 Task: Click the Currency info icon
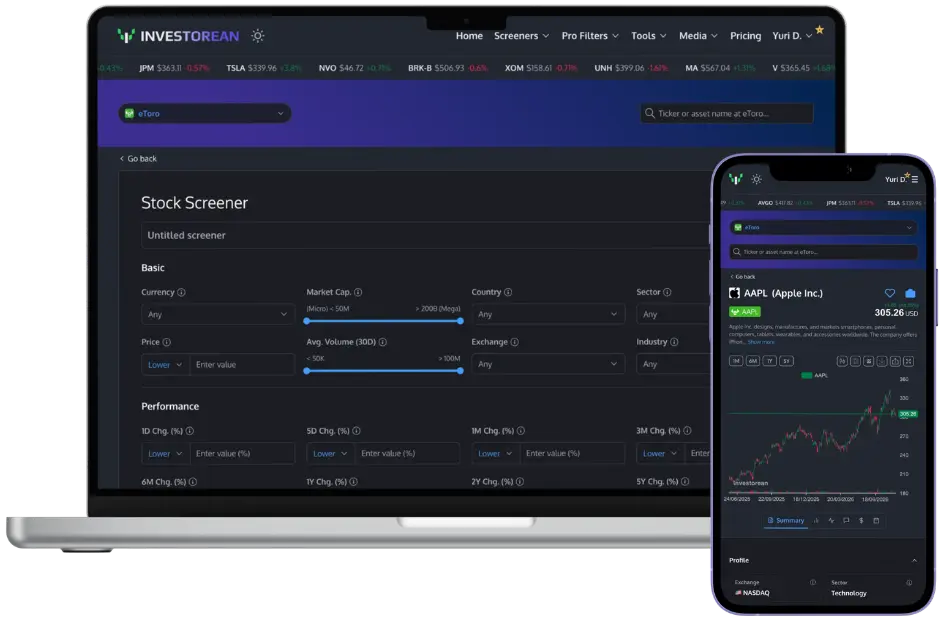pos(181,293)
